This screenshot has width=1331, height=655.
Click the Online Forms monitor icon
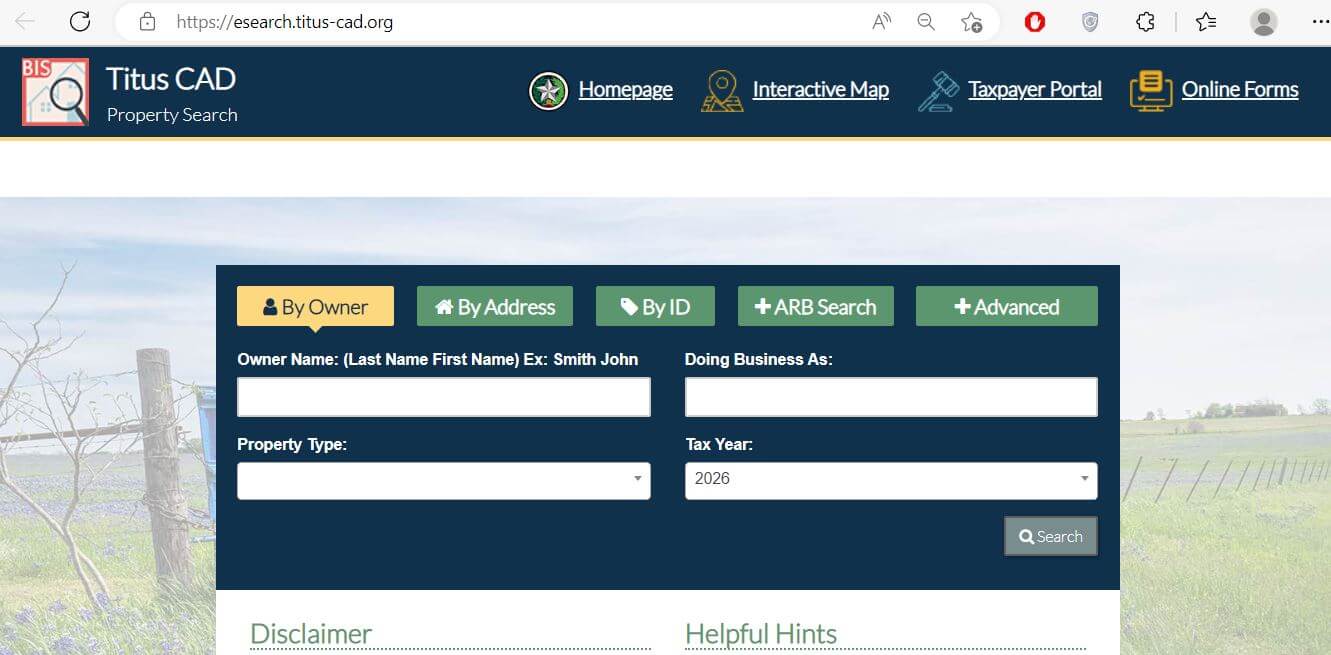click(x=1151, y=91)
